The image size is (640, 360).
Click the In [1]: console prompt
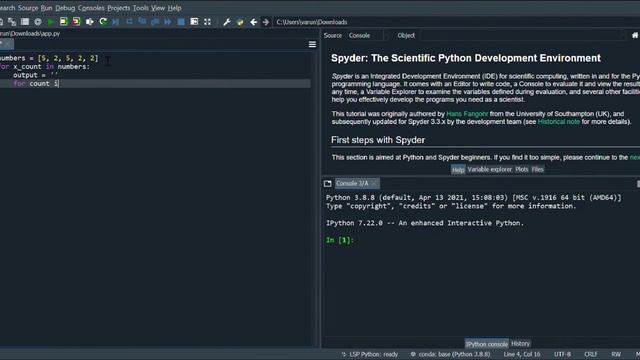340,240
